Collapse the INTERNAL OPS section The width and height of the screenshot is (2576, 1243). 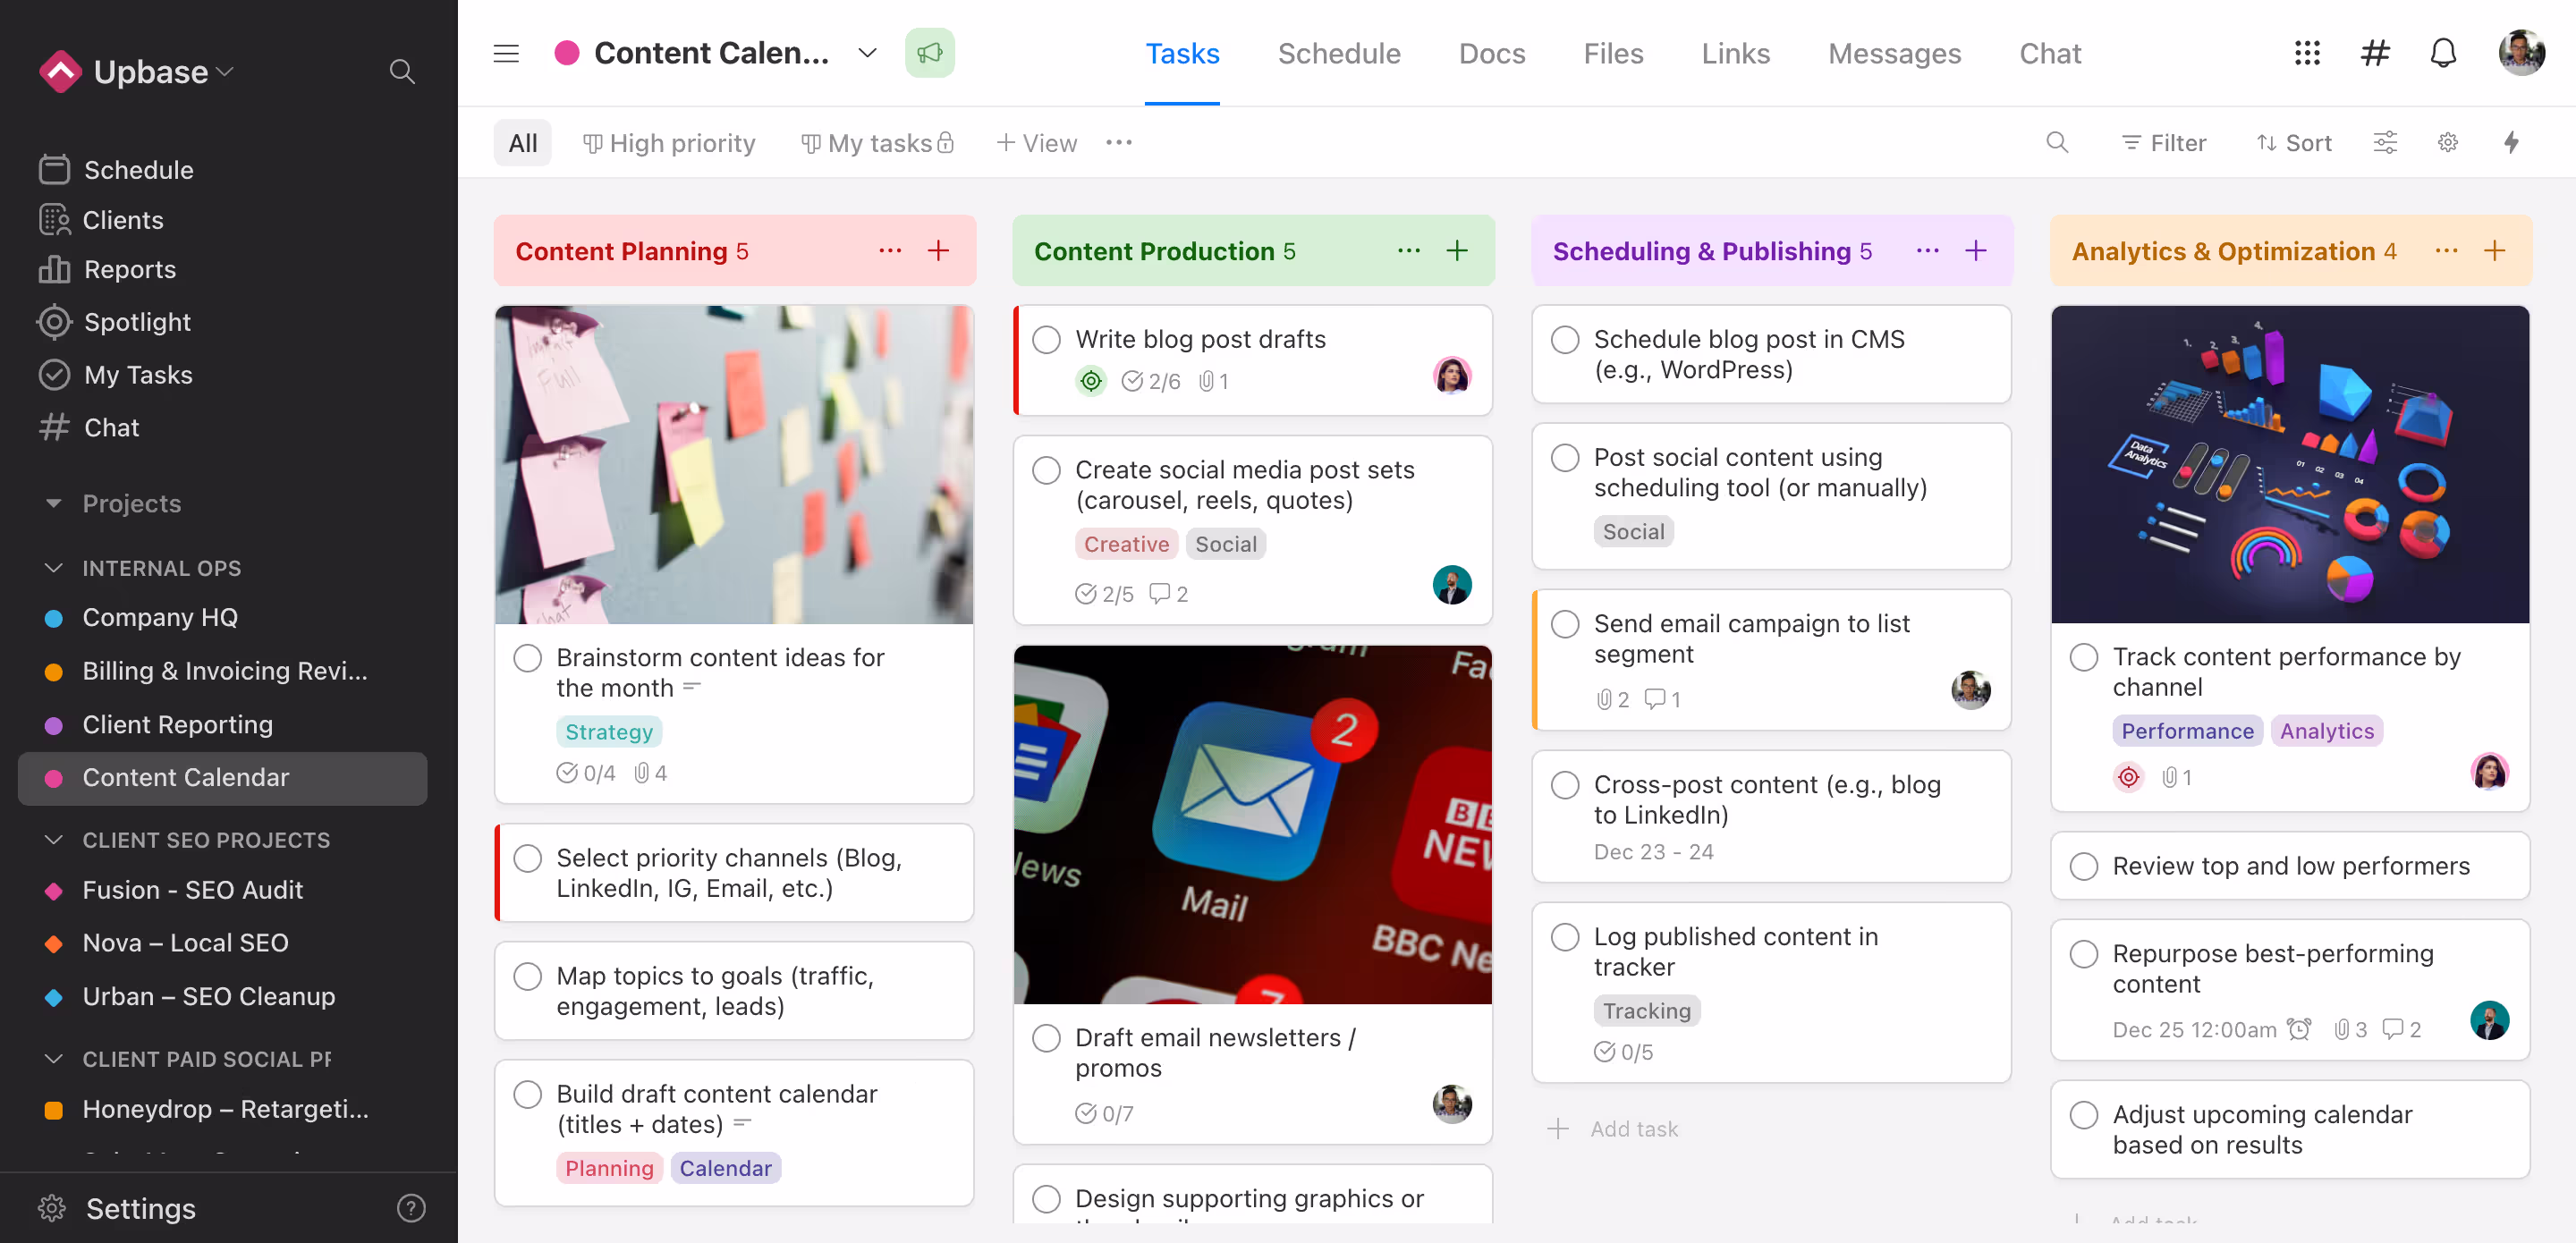(x=54, y=568)
